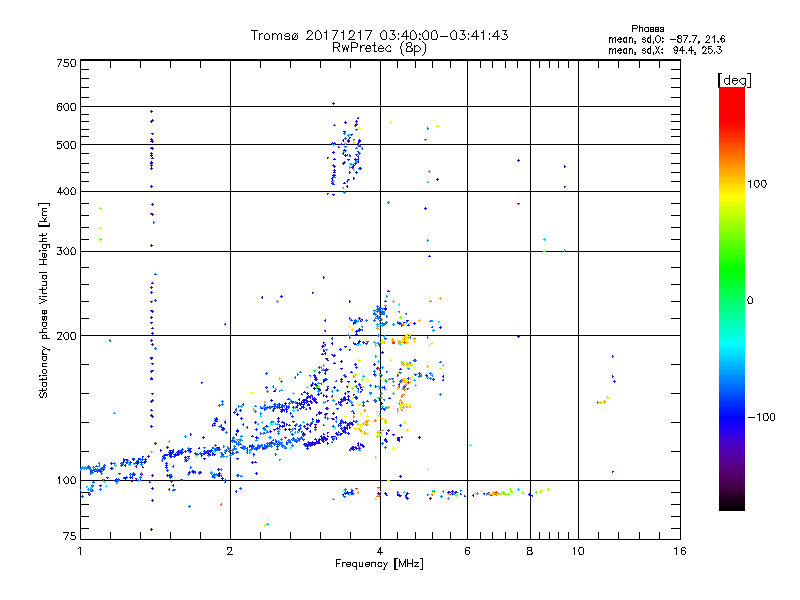The width and height of the screenshot is (800, 600).
Task: Click the colorbar tick label '0'
Action: pyautogui.click(x=750, y=301)
